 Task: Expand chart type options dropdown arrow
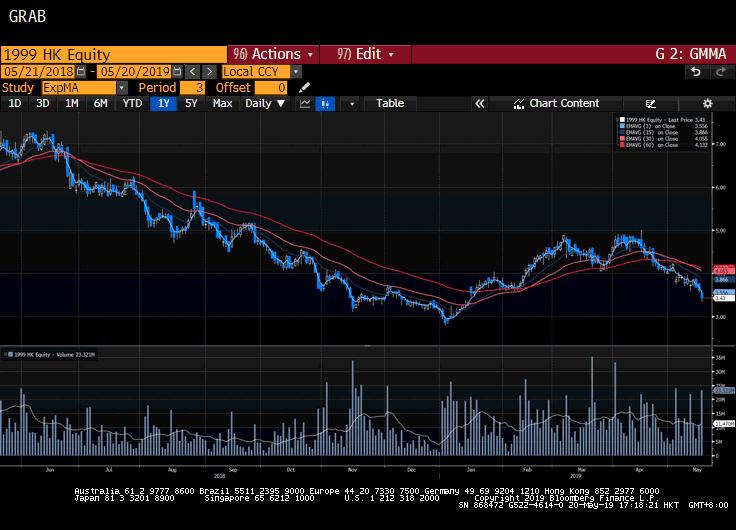point(352,103)
